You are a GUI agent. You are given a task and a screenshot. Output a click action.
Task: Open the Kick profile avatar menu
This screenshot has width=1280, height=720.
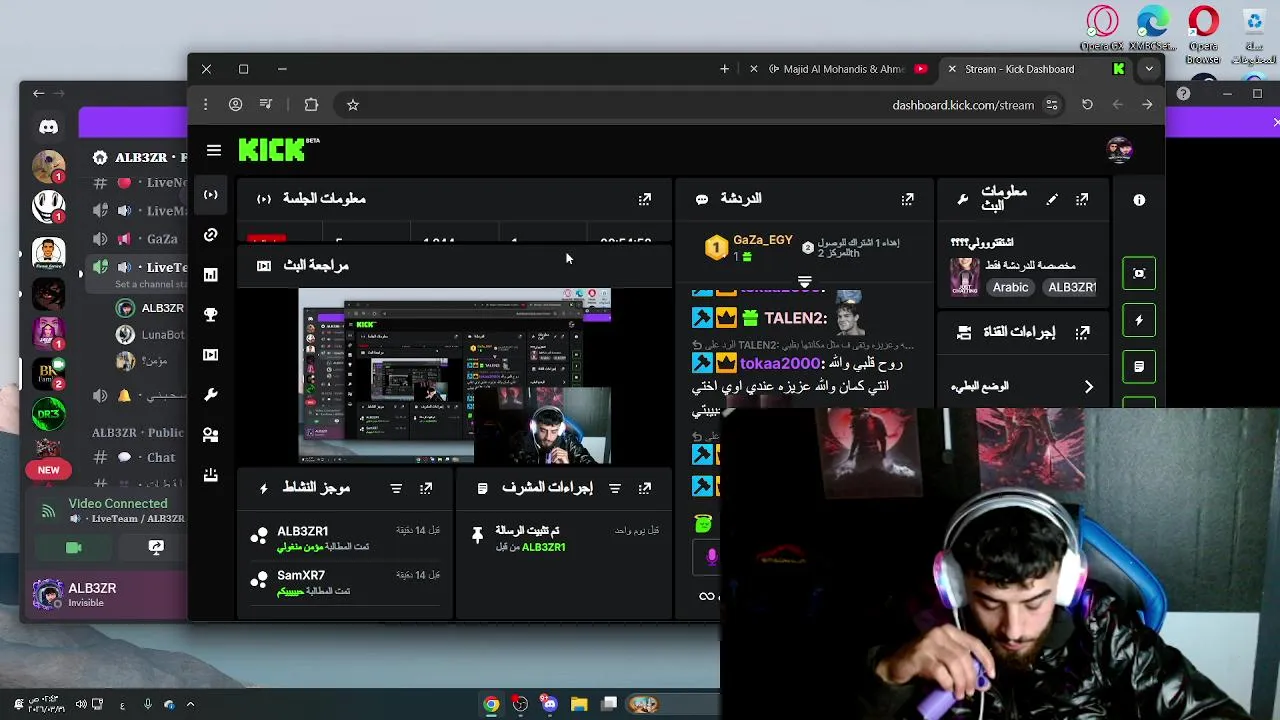click(x=1119, y=150)
